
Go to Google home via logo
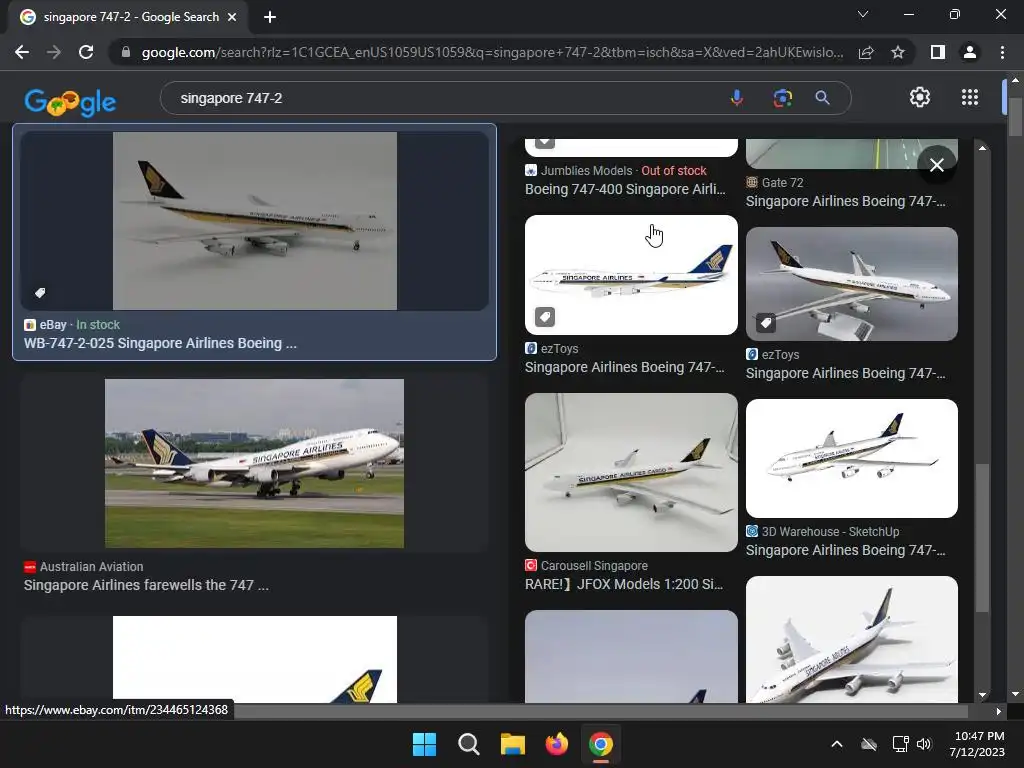pyautogui.click(x=70, y=101)
